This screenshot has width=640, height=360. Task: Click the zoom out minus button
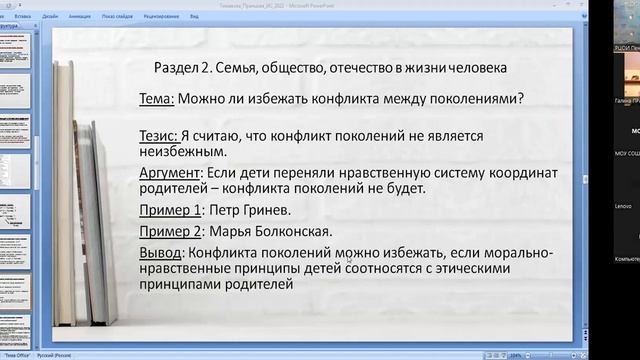click(x=528, y=356)
